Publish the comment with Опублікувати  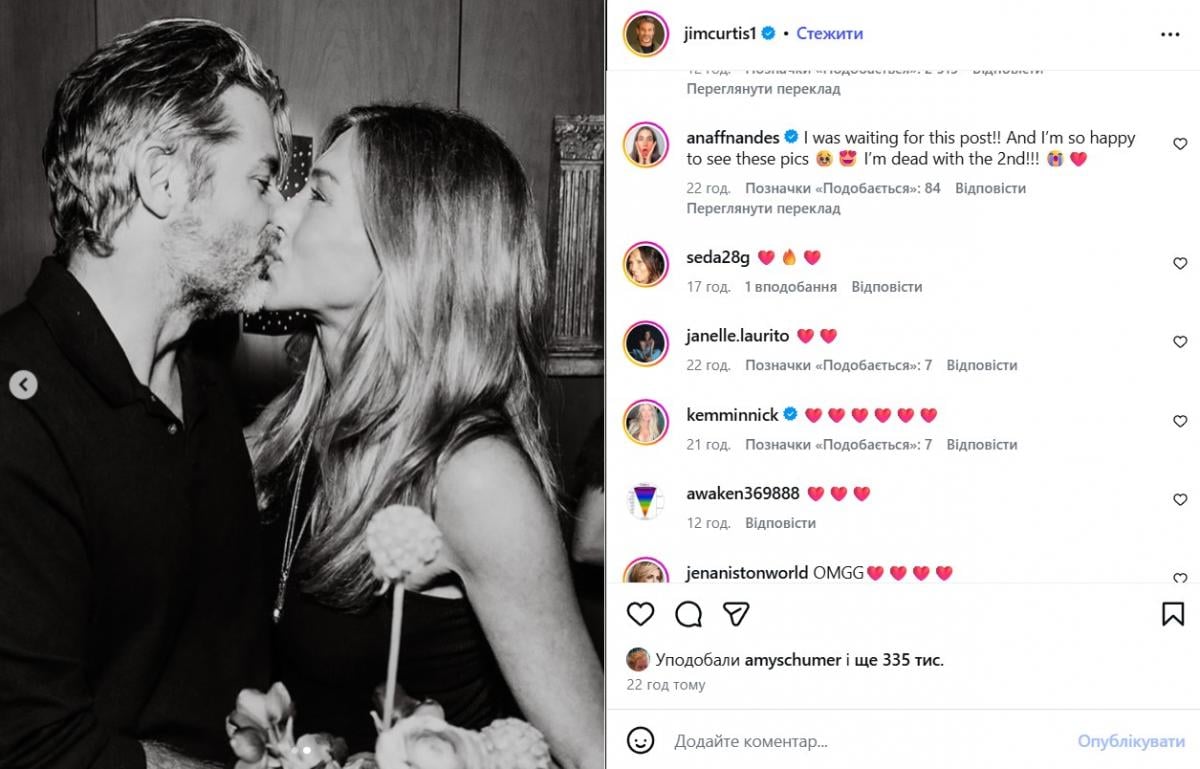click(x=1131, y=741)
